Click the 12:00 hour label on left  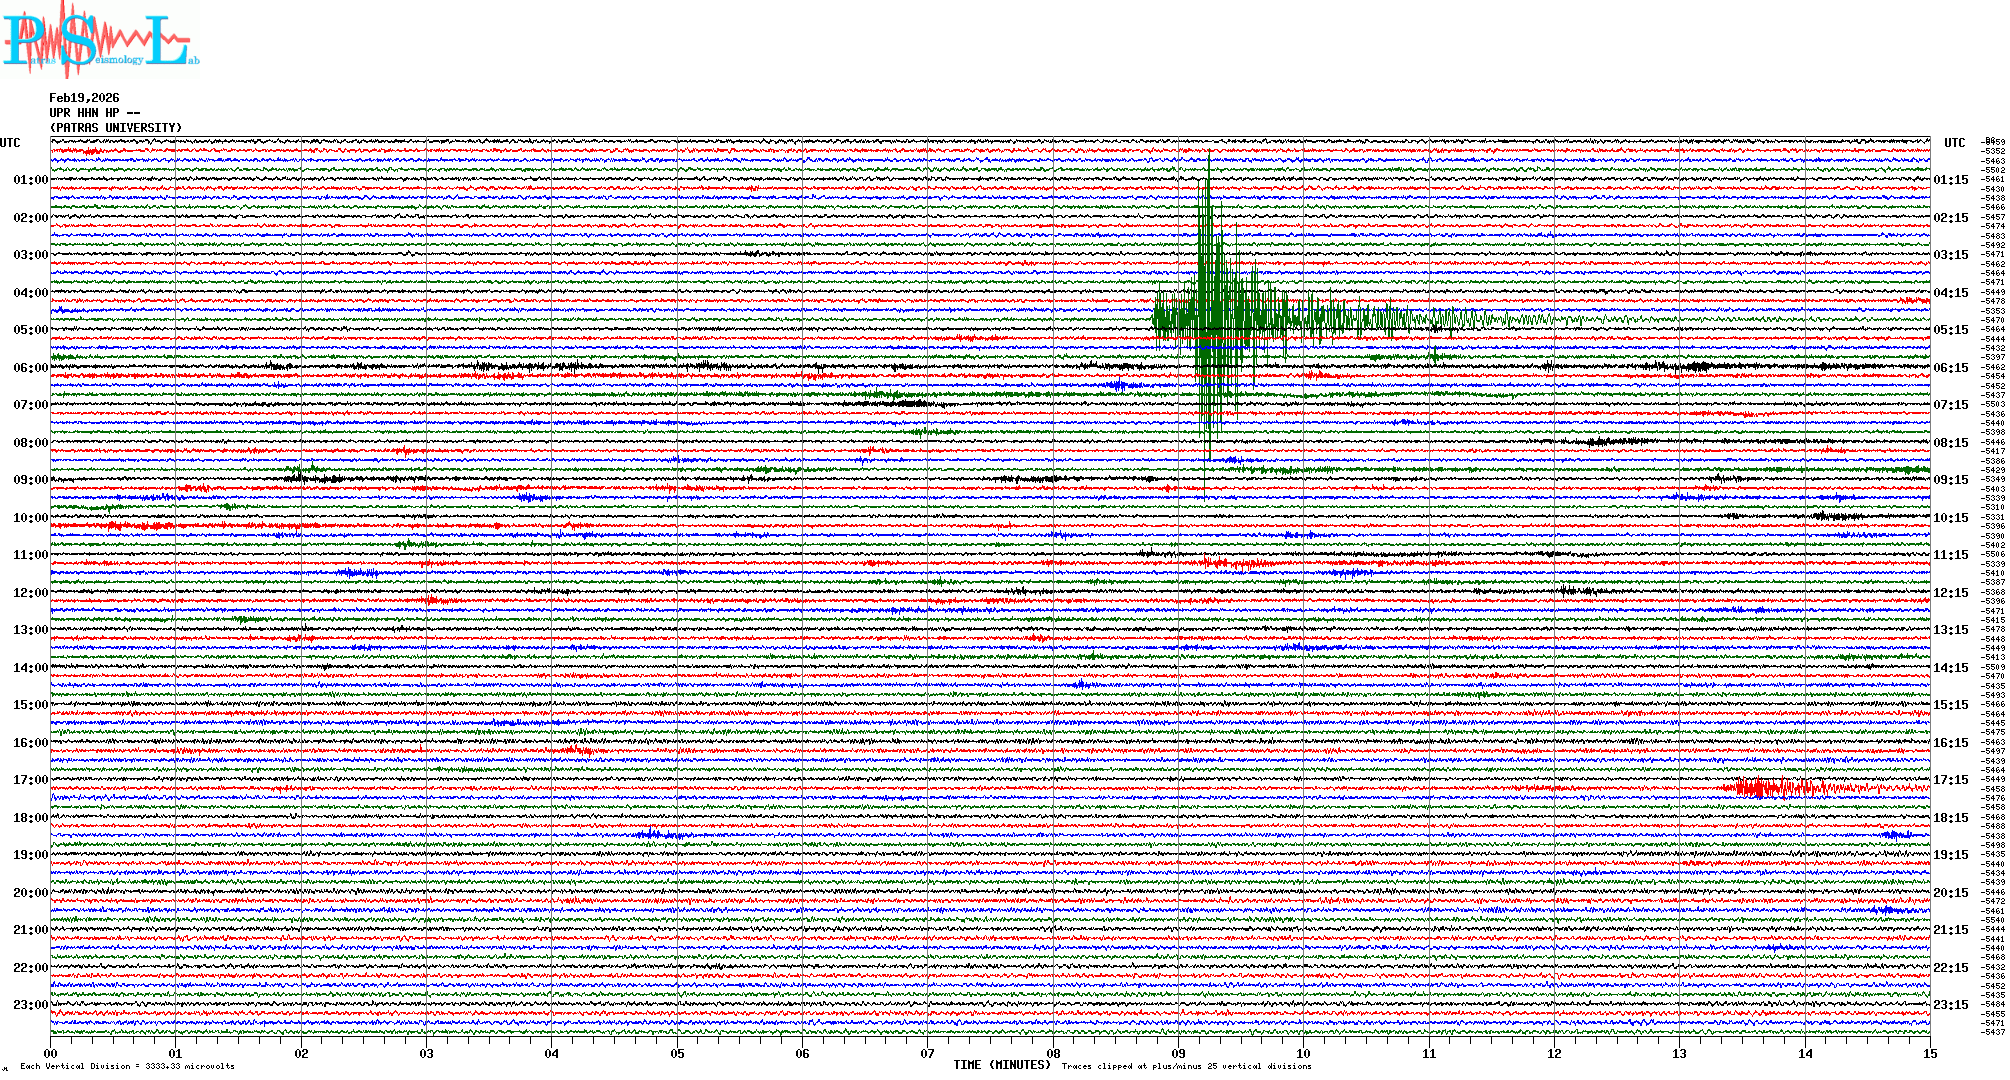(30, 593)
